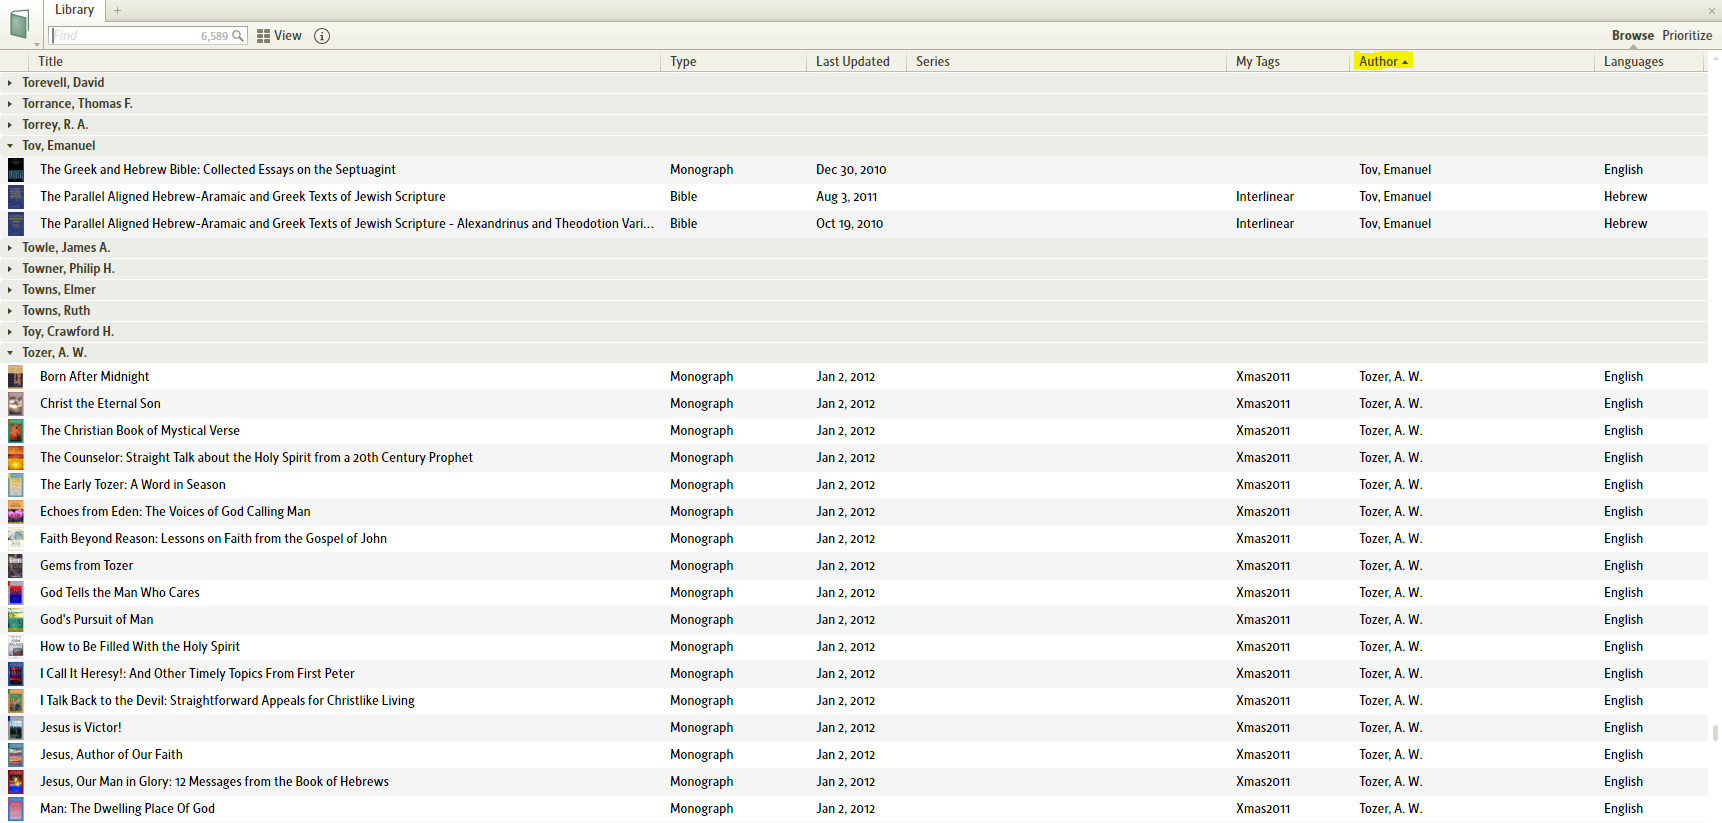Click I Talk Back to the Devil cover
This screenshot has height=823, width=1722.
(x=16, y=701)
